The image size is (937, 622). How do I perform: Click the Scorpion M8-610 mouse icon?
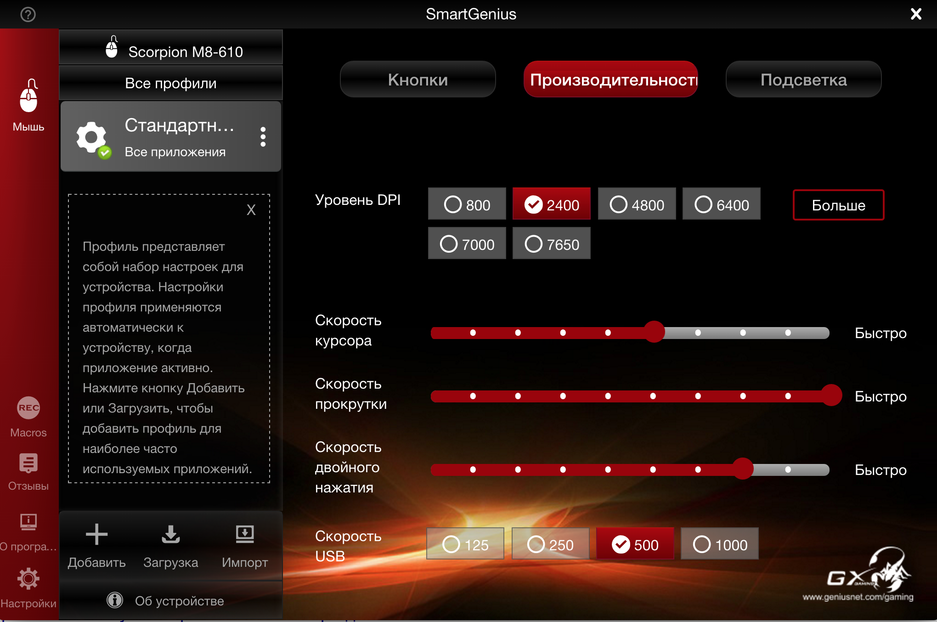[112, 47]
